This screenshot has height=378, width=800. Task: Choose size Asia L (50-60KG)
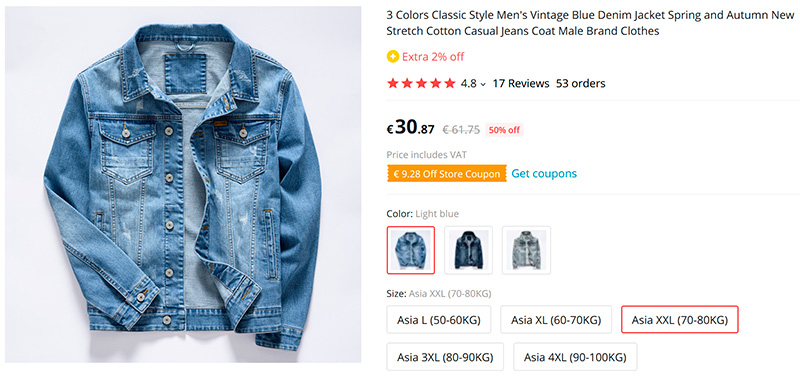(439, 320)
